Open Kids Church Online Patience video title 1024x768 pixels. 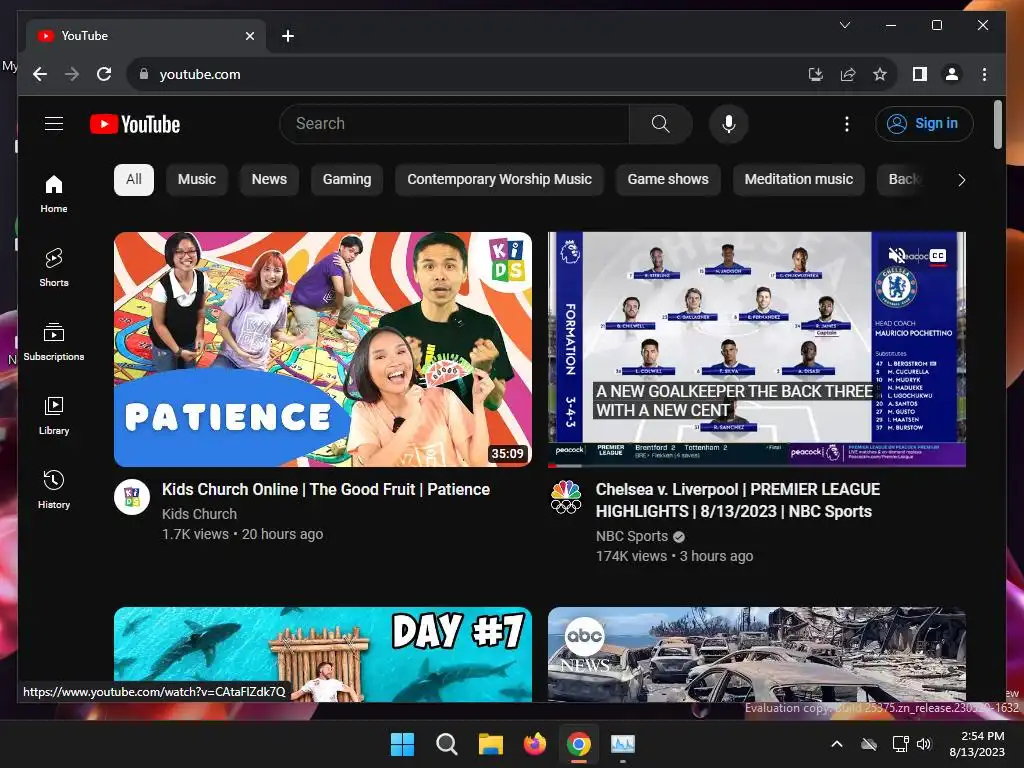326,489
